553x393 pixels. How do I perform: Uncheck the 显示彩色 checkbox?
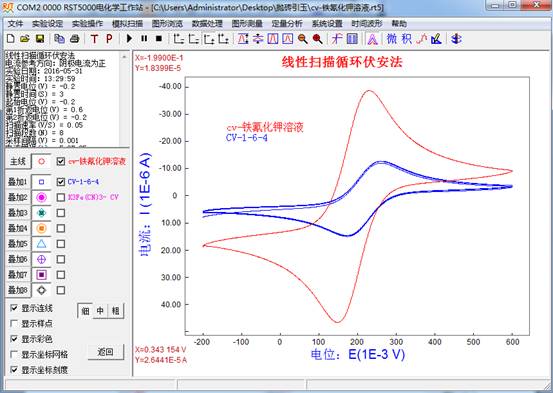click(14, 339)
